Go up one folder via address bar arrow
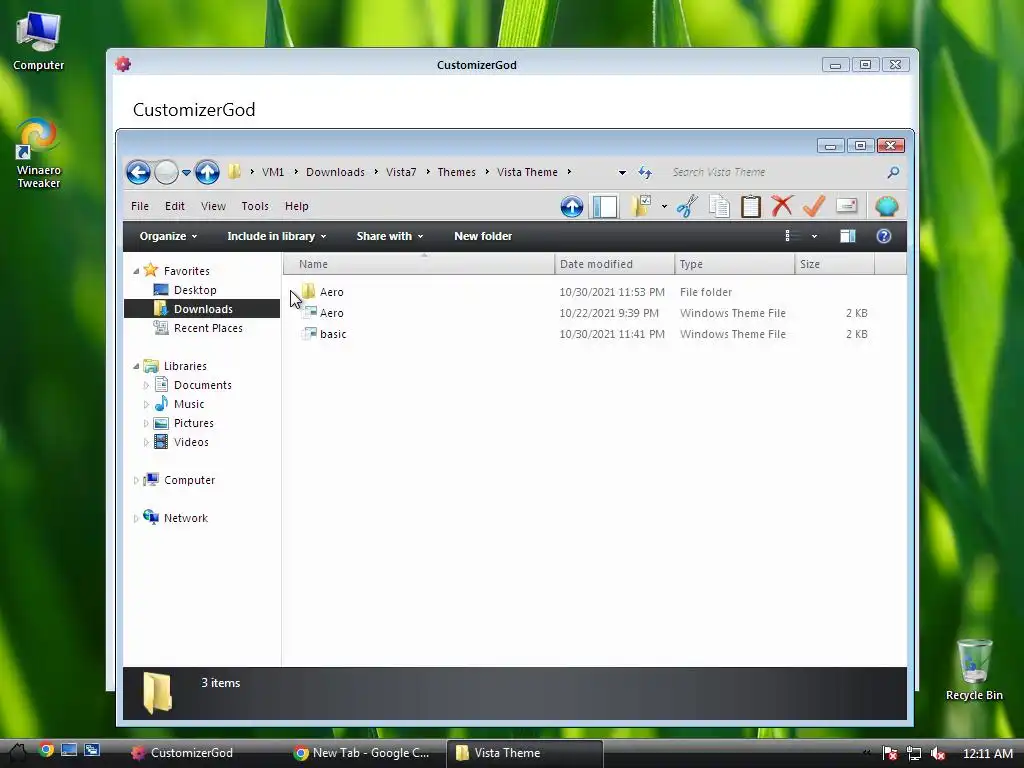 (207, 172)
